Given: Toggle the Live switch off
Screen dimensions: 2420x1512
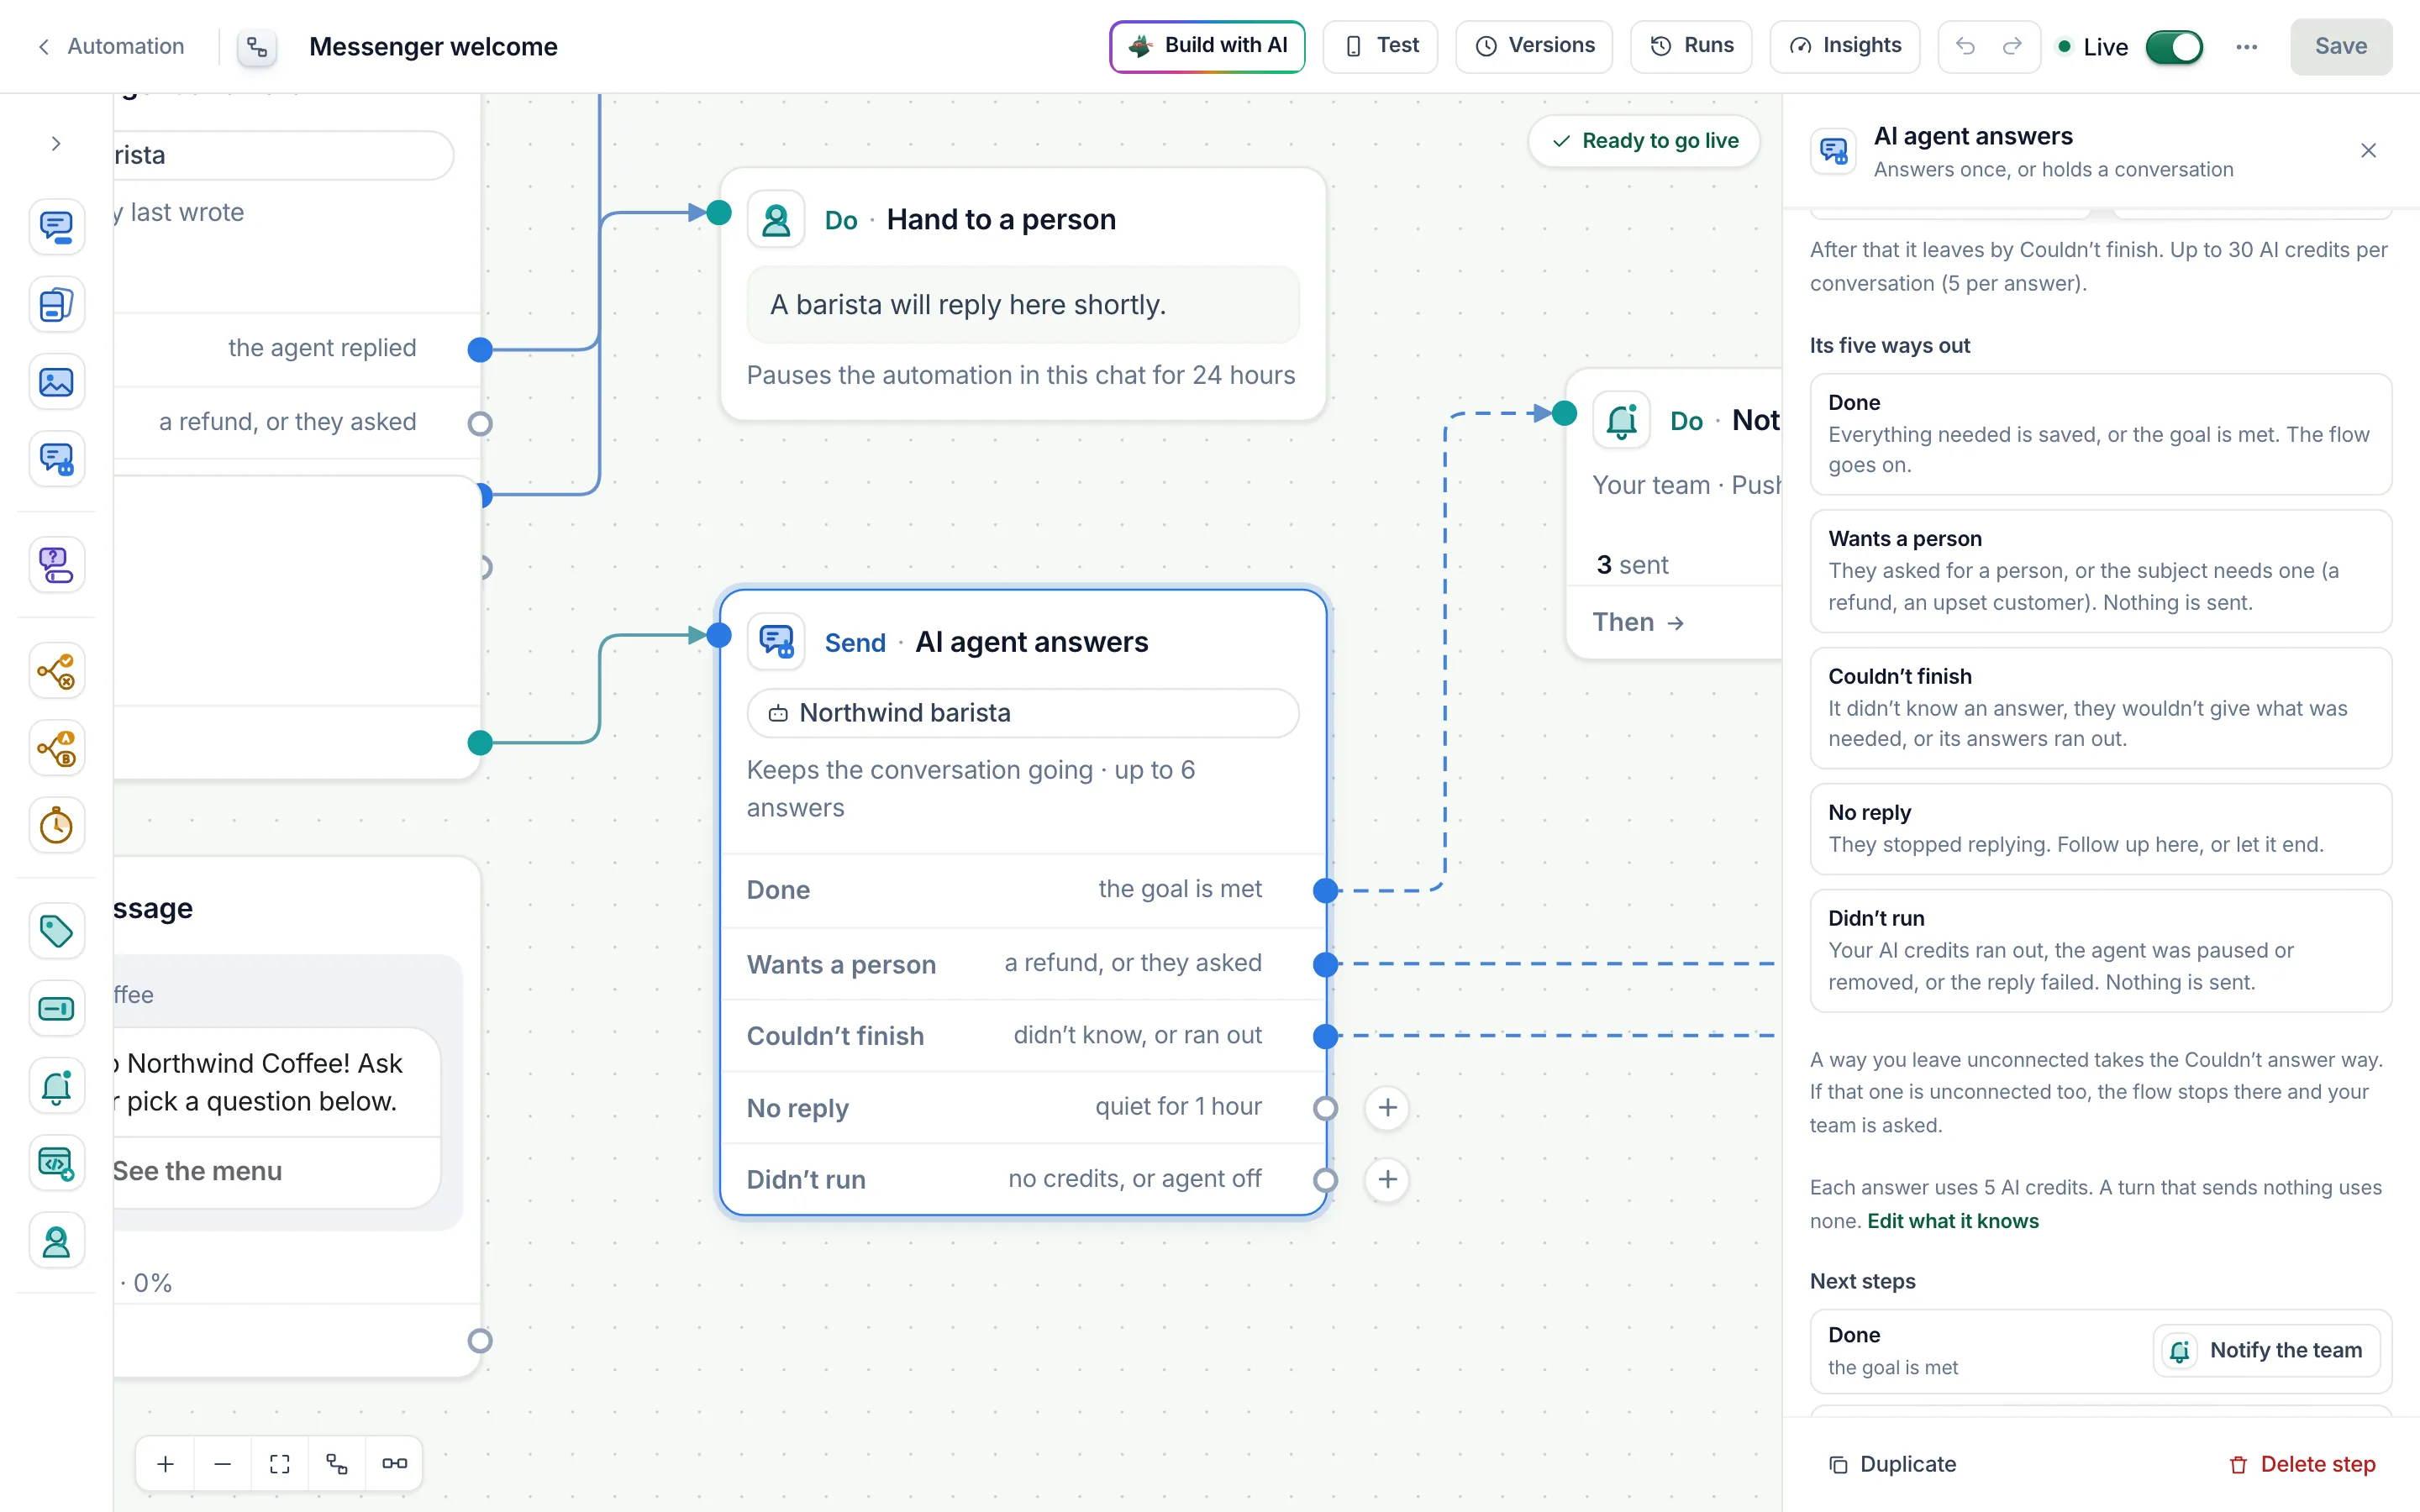Looking at the screenshot, I should tap(2174, 47).
